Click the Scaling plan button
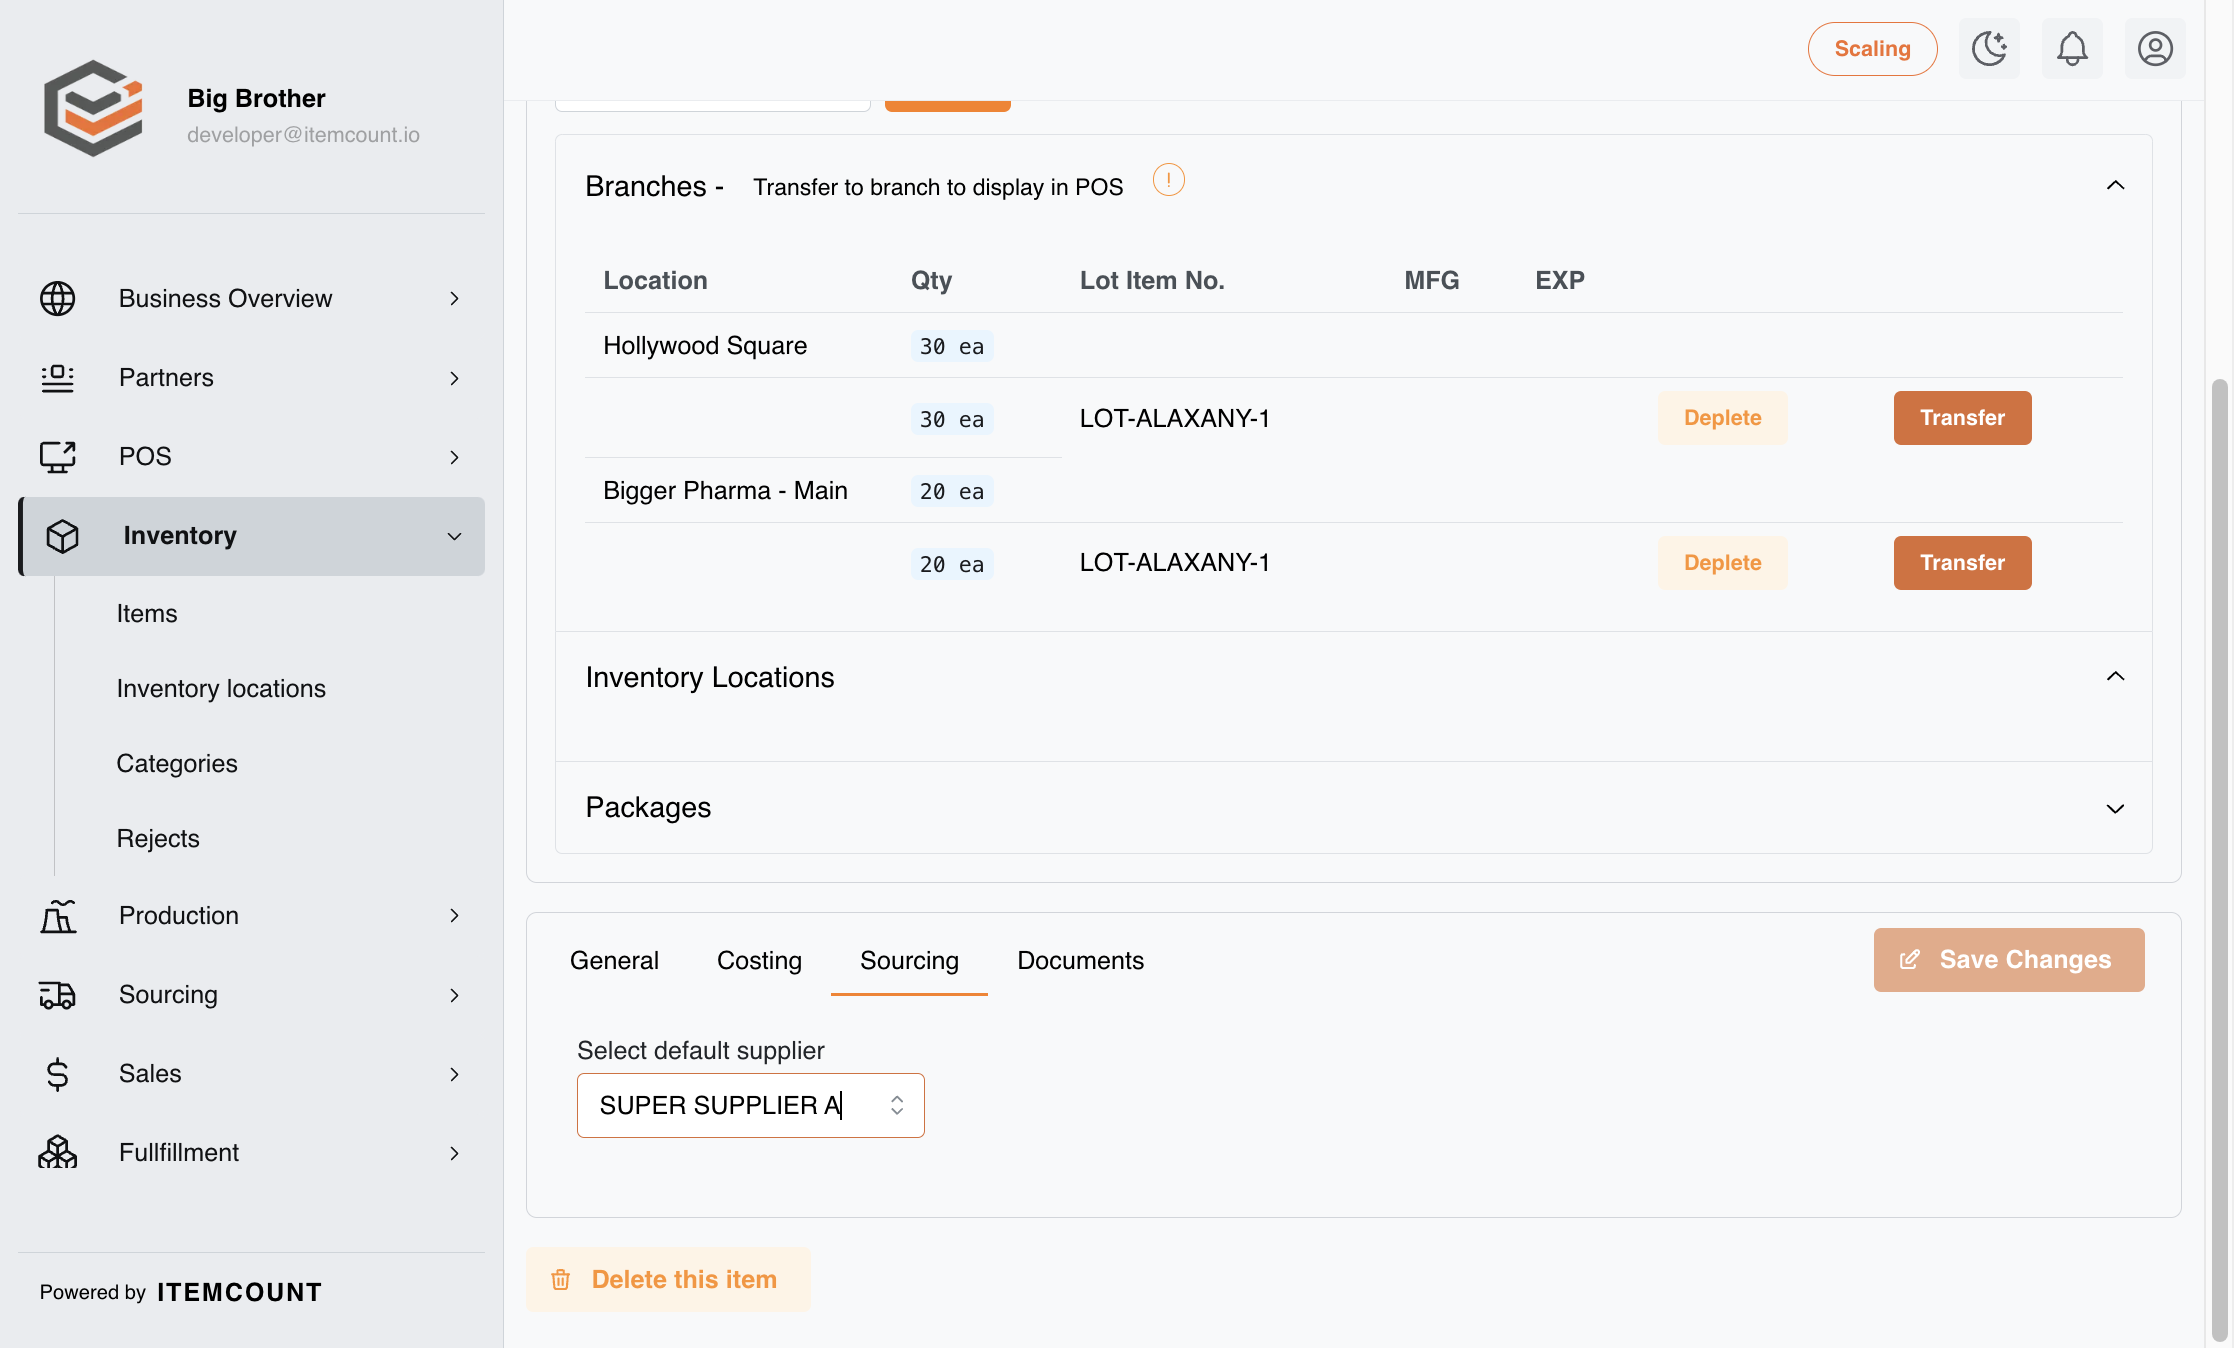The width and height of the screenshot is (2234, 1348). 1872,48
